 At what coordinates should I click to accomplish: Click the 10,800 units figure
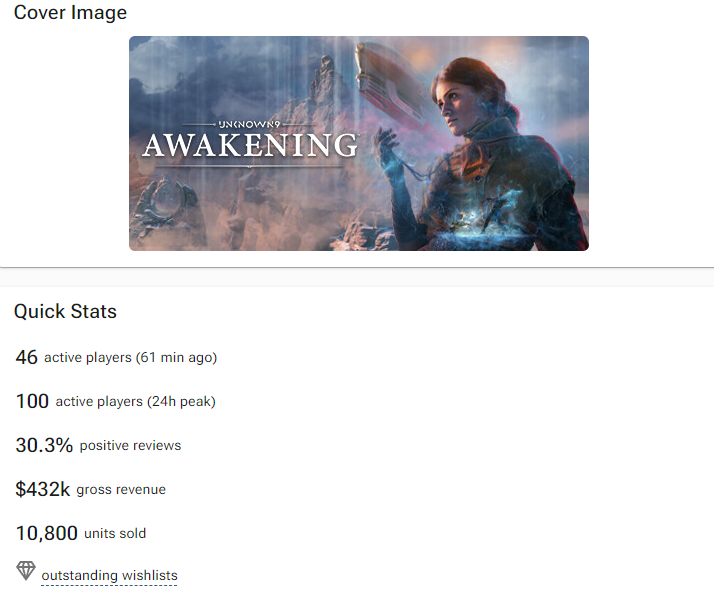point(46,533)
